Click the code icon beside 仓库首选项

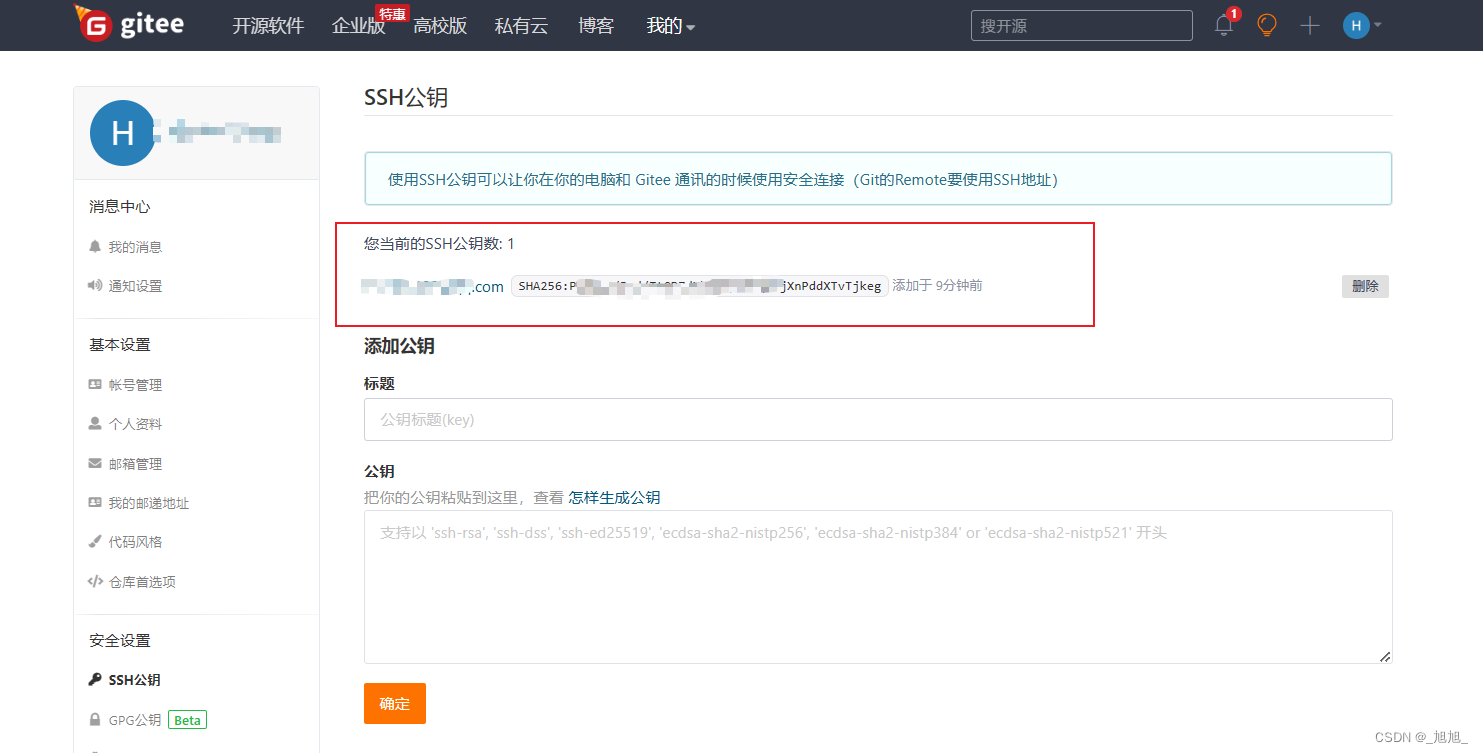pos(95,581)
